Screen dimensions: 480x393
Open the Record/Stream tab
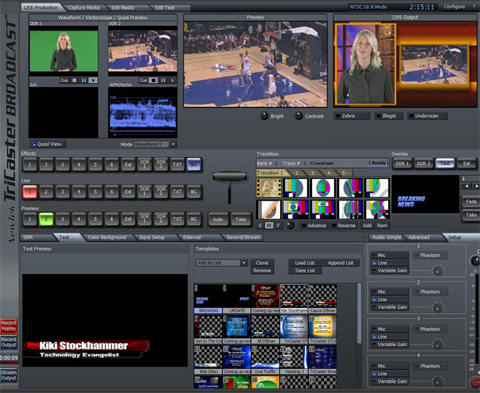click(x=243, y=237)
